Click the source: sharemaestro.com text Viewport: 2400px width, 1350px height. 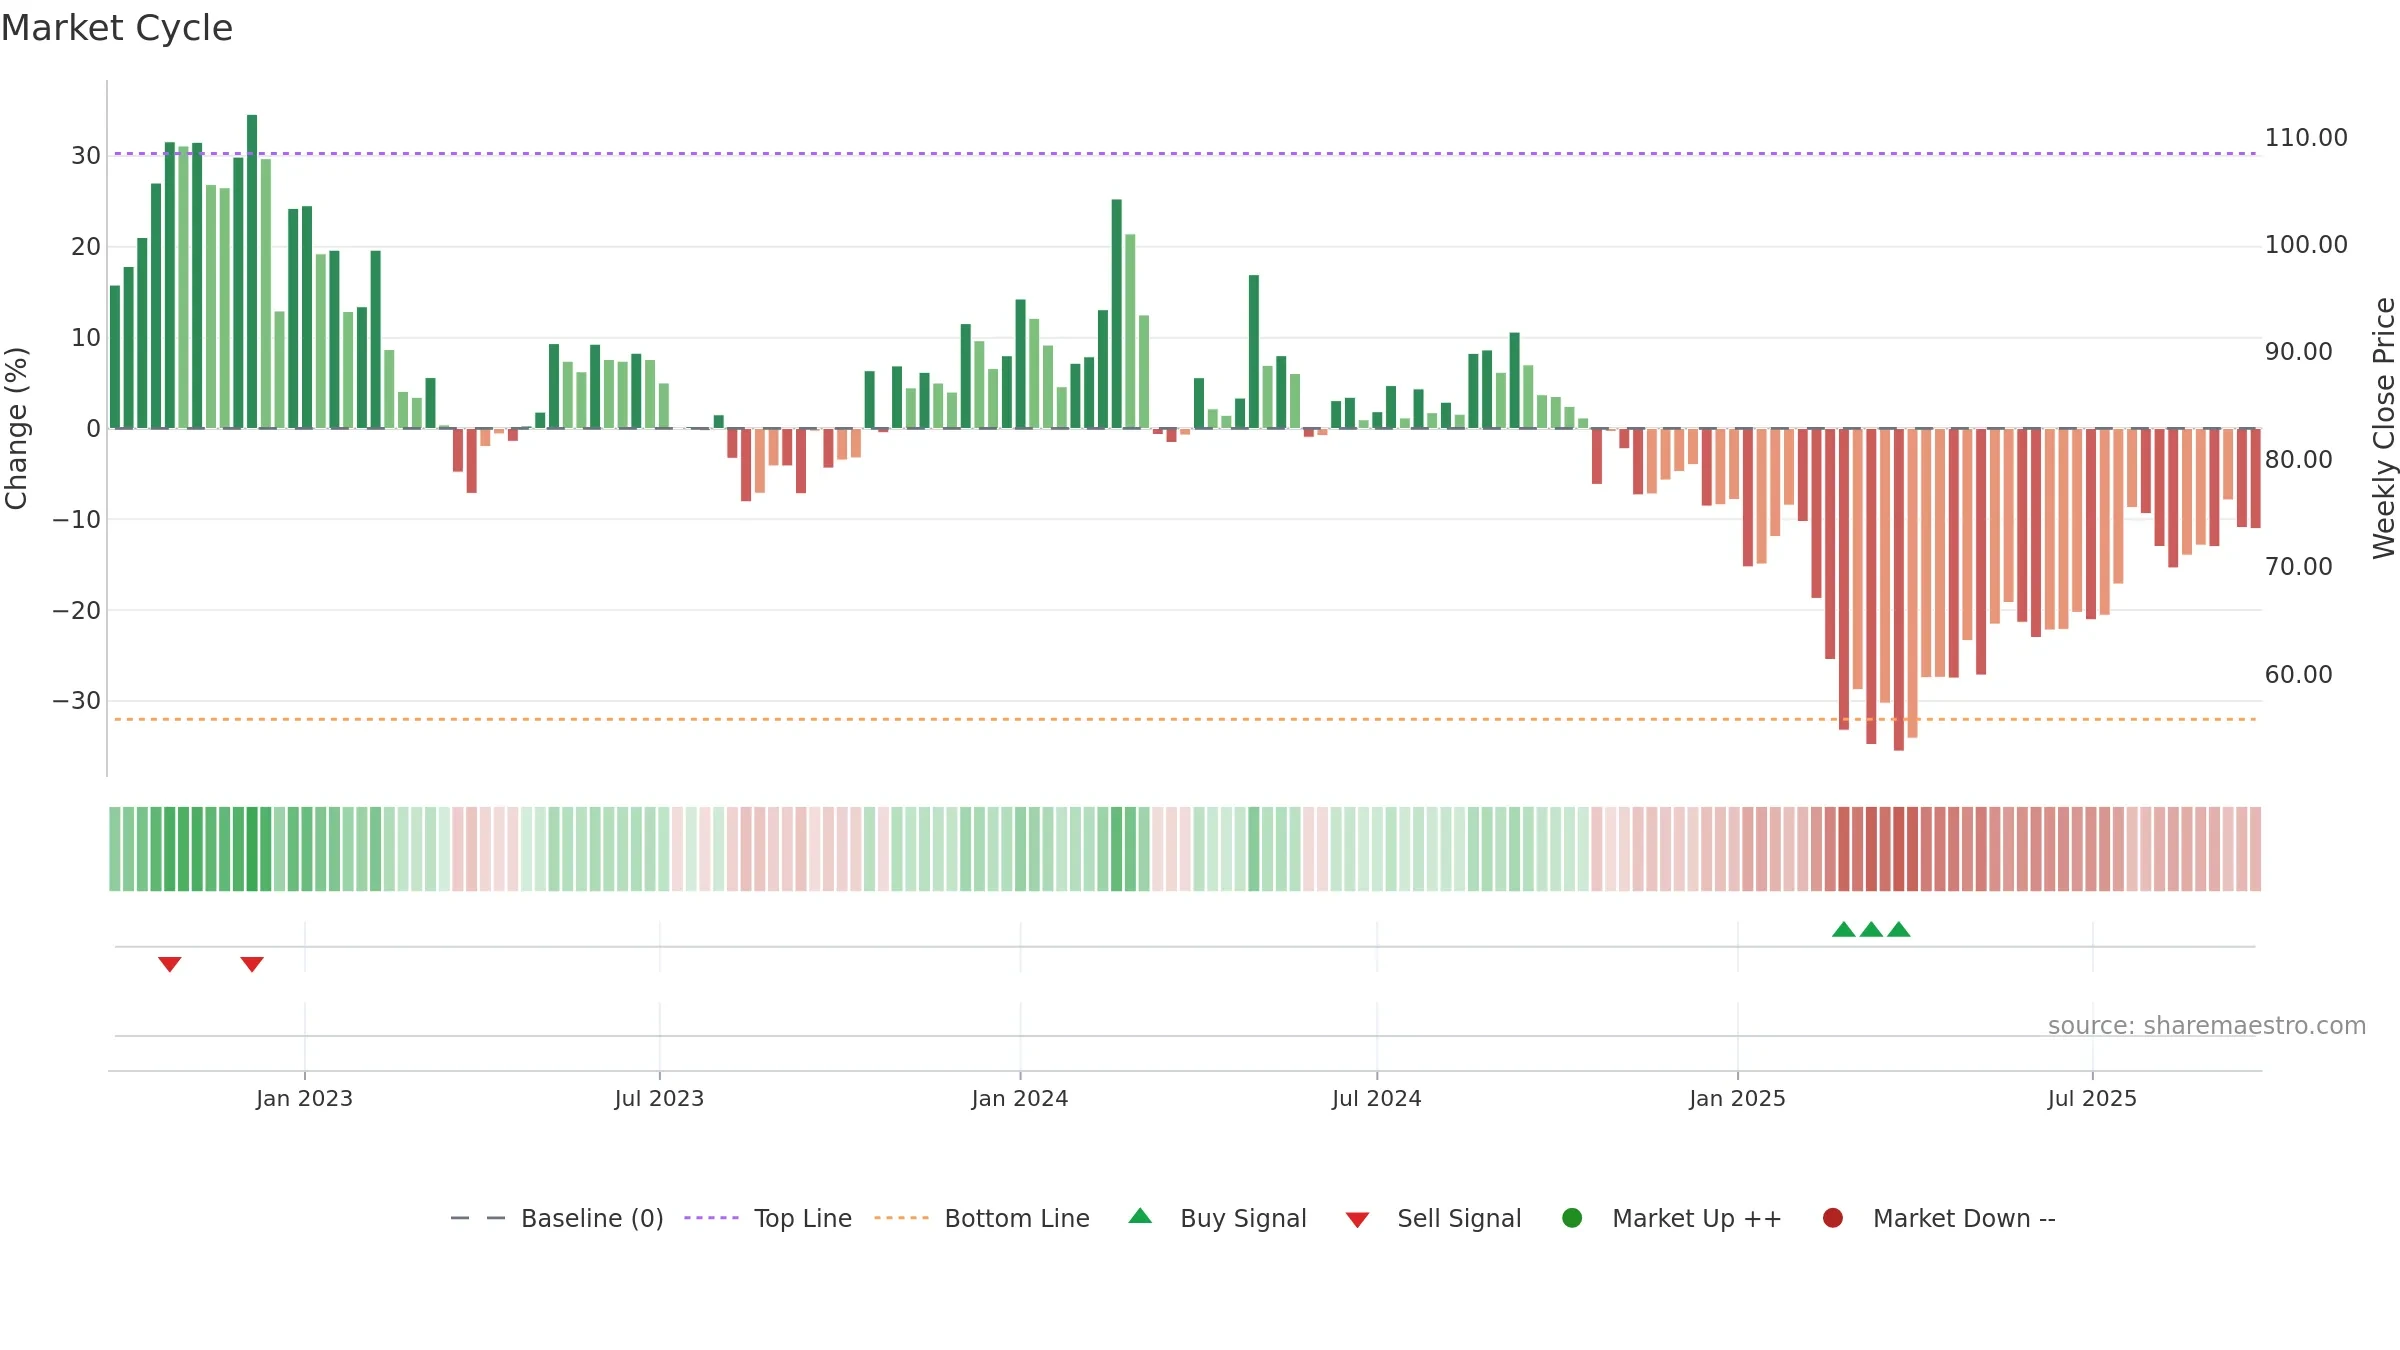[x=2207, y=1025]
